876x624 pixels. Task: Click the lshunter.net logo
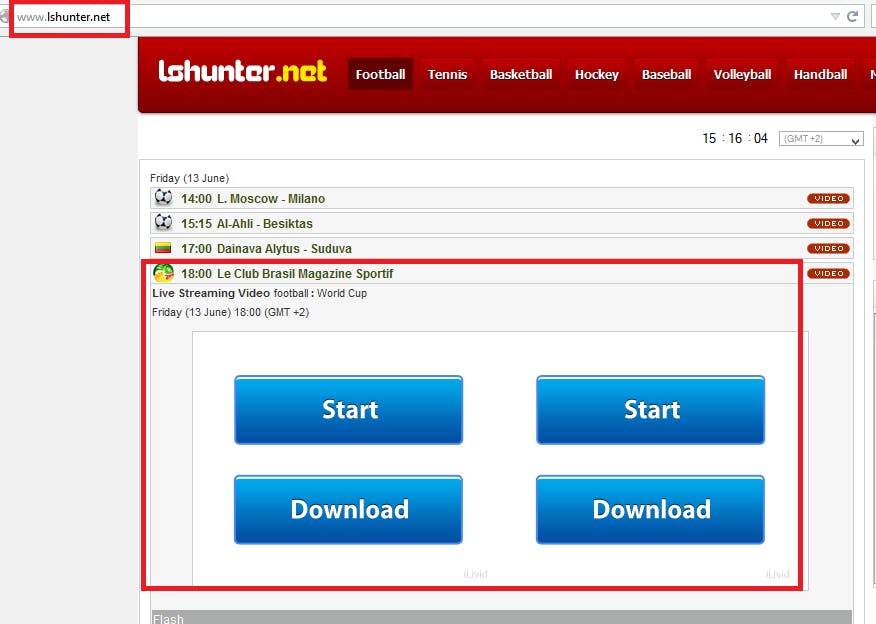pyautogui.click(x=242, y=72)
